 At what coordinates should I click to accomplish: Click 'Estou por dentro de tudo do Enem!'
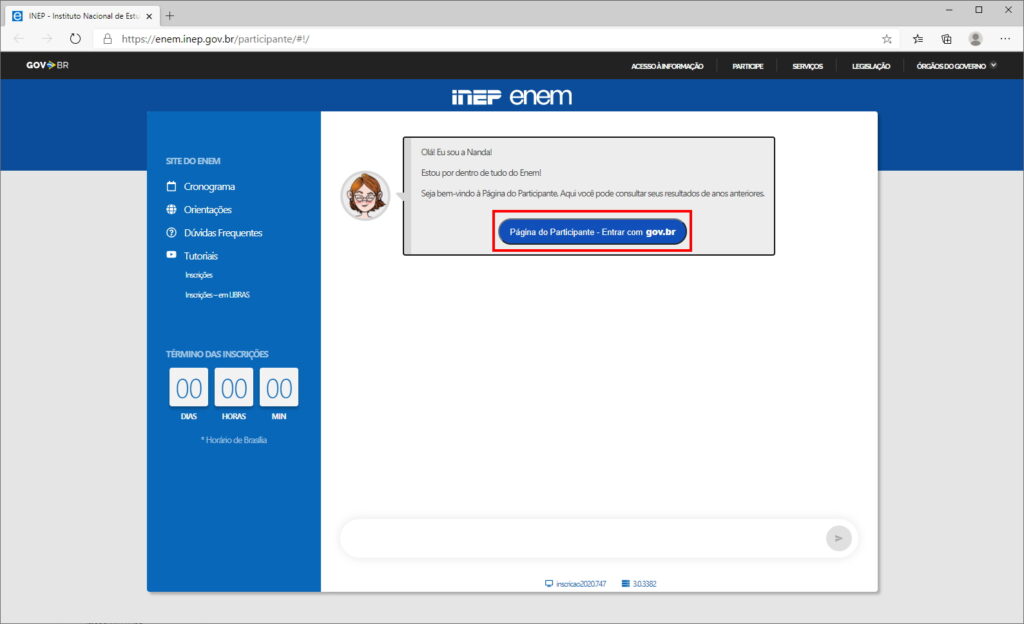(x=481, y=173)
